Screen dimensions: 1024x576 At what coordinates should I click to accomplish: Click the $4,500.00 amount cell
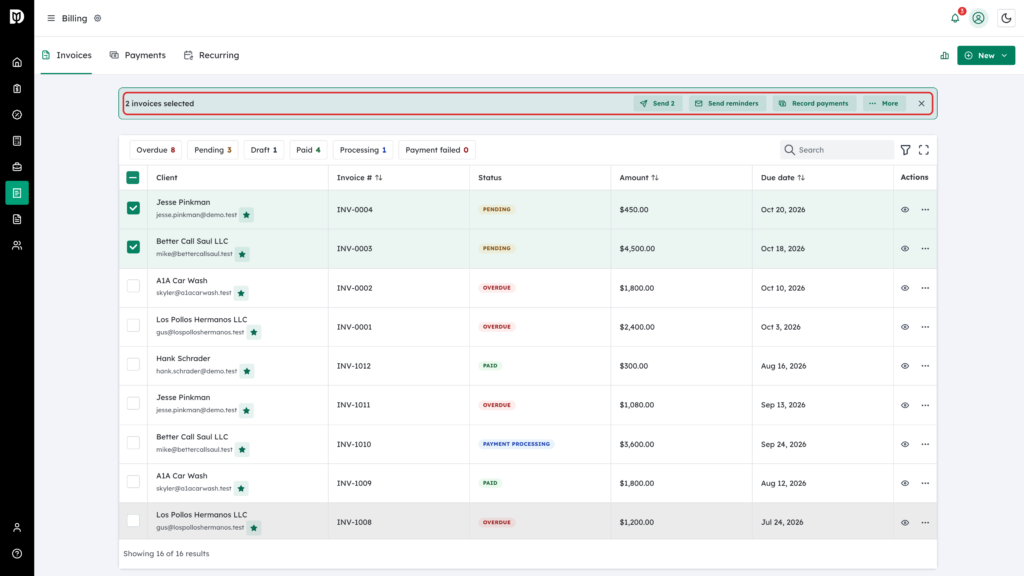[637, 249]
